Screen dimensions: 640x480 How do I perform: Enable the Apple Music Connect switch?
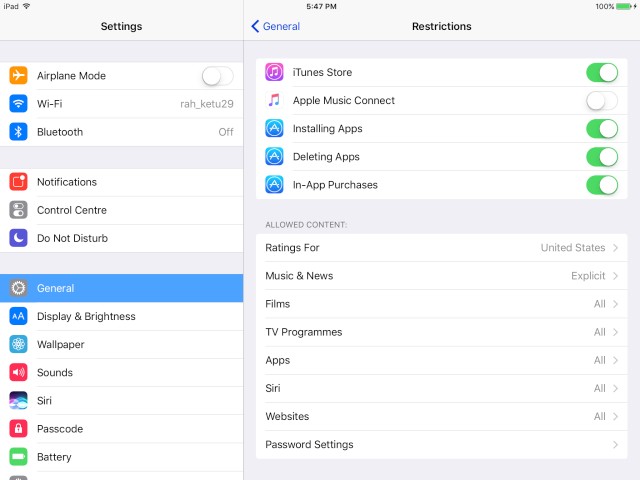tap(602, 101)
